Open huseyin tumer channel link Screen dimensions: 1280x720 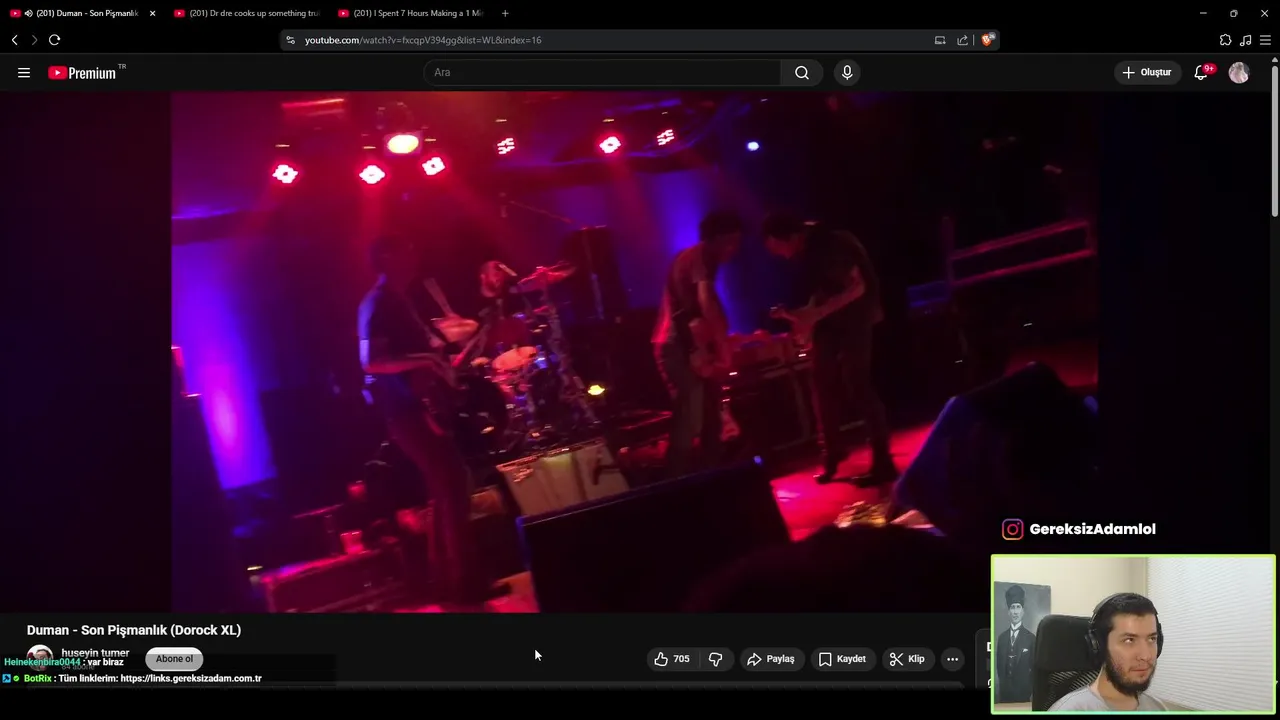[x=95, y=653]
